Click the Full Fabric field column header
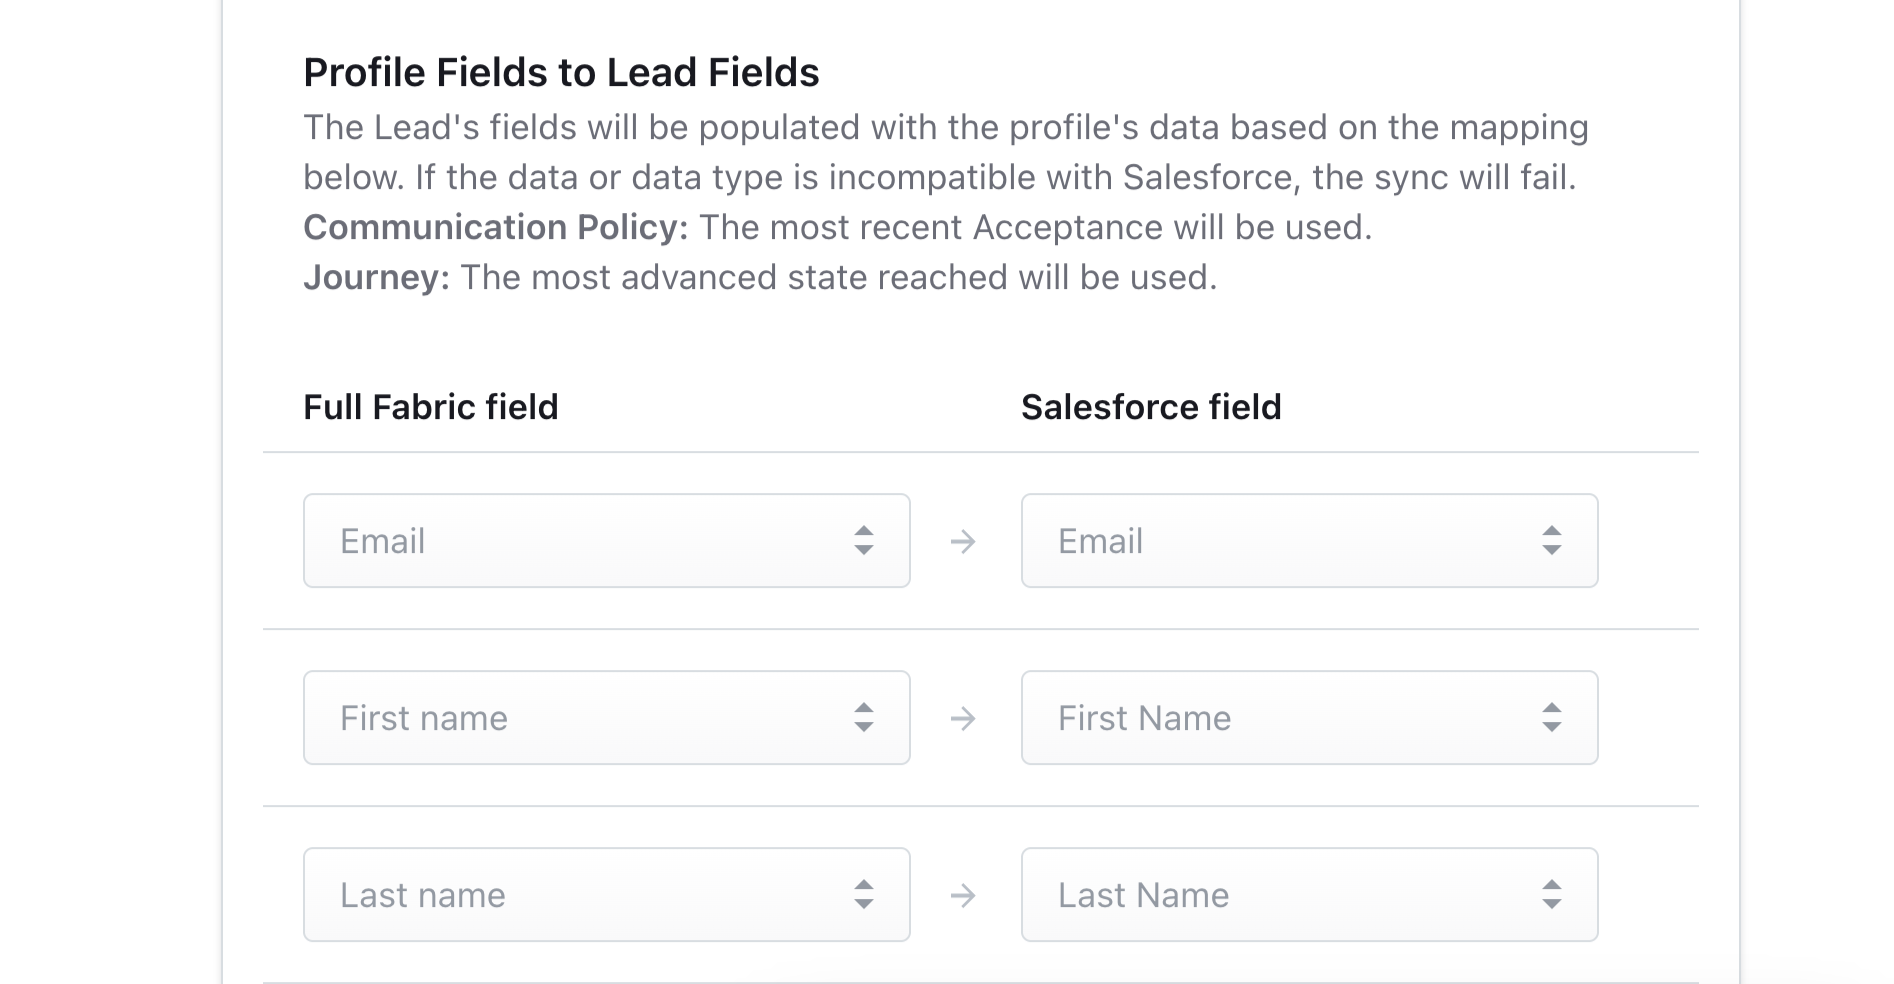This screenshot has height=984, width=1894. coord(430,407)
